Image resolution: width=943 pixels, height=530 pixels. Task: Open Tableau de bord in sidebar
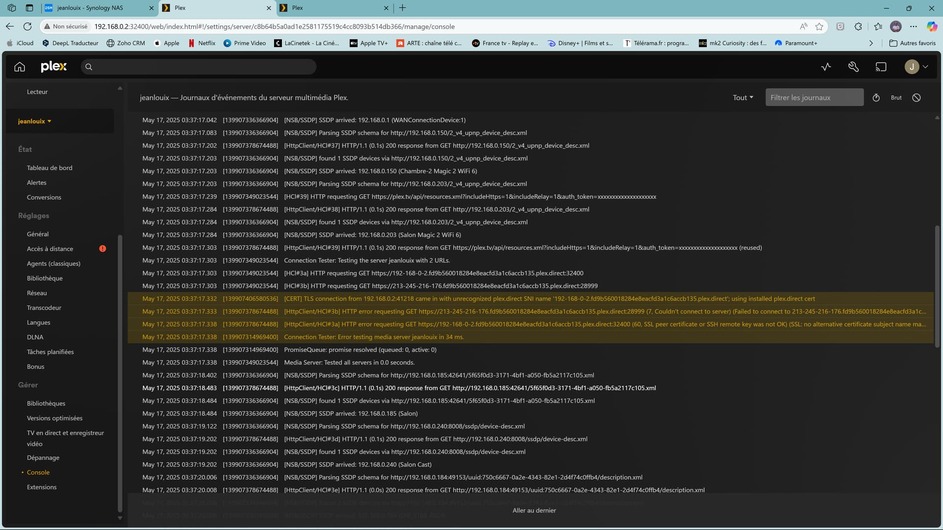[49, 168]
